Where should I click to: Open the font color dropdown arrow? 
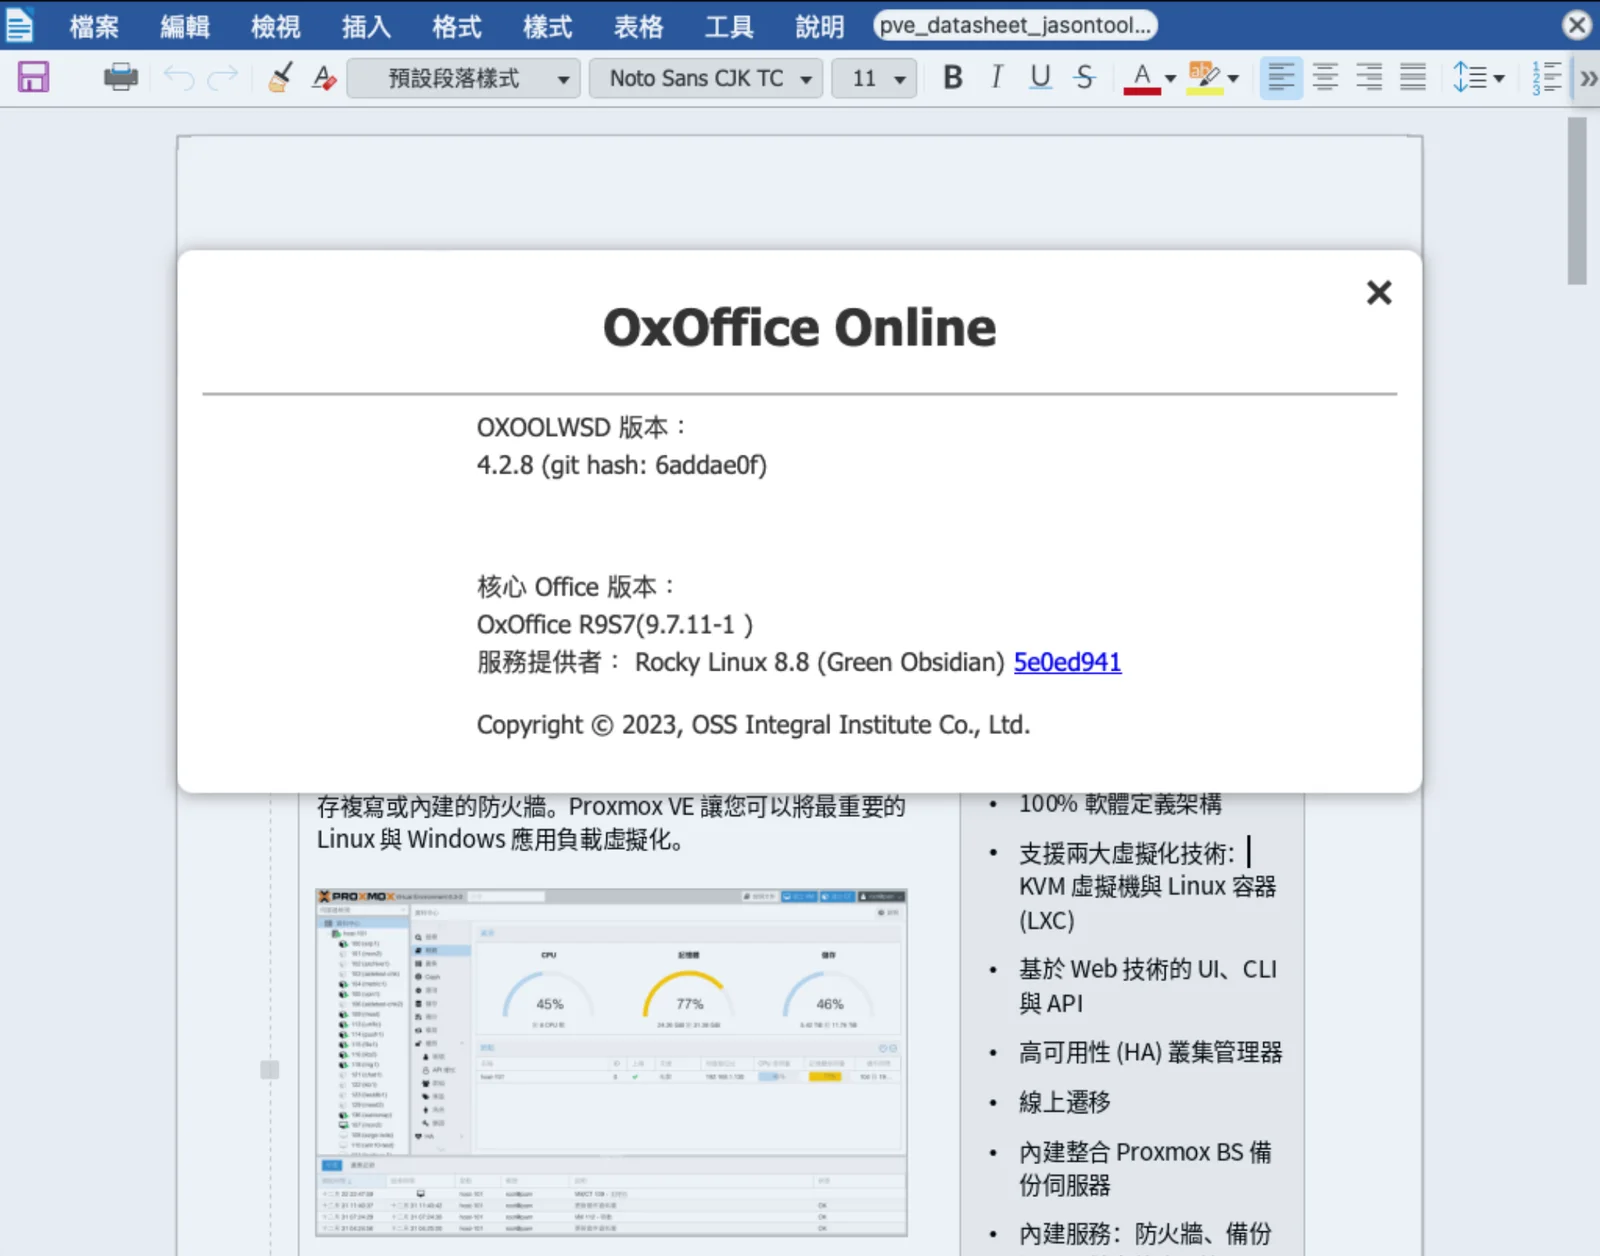tap(1170, 78)
